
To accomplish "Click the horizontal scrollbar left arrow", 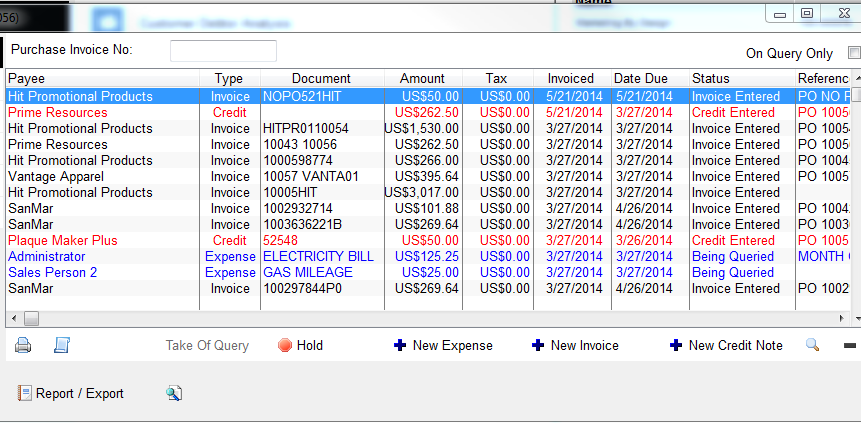I will [14, 318].
